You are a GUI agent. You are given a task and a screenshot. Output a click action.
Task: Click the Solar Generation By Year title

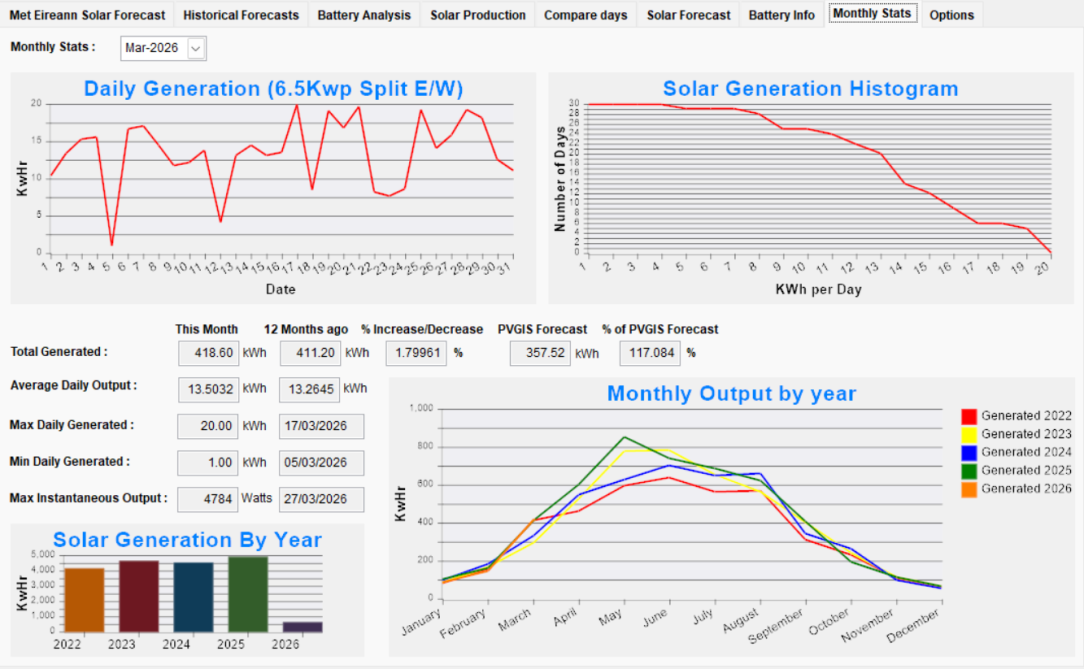(x=187, y=540)
